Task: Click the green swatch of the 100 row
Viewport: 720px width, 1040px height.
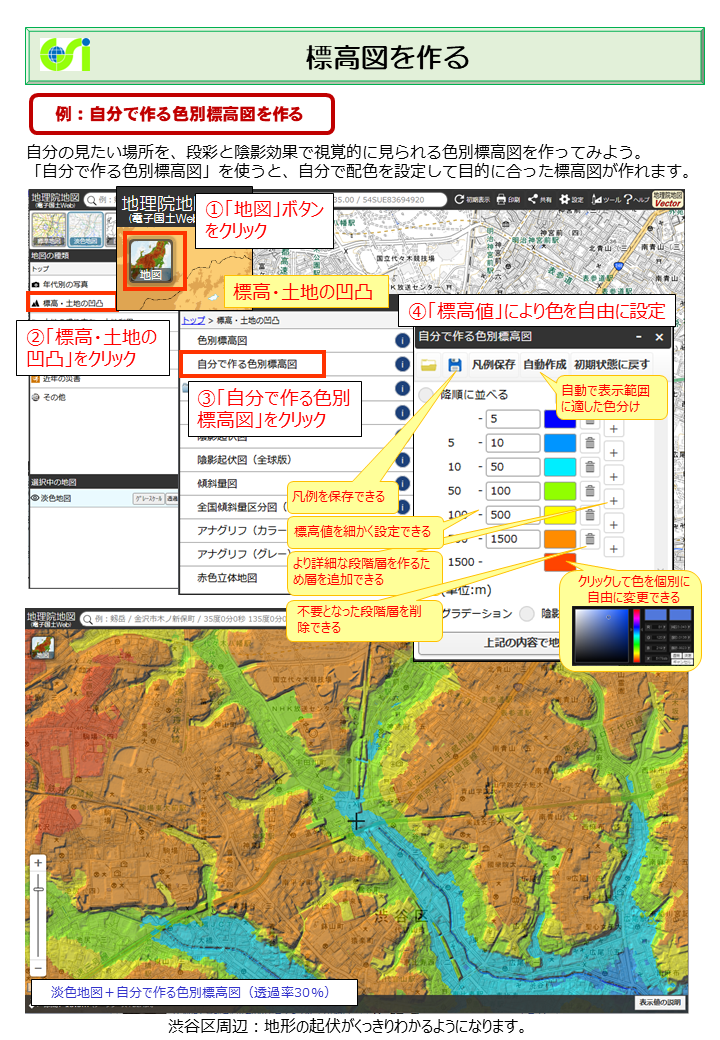Action: (x=560, y=491)
